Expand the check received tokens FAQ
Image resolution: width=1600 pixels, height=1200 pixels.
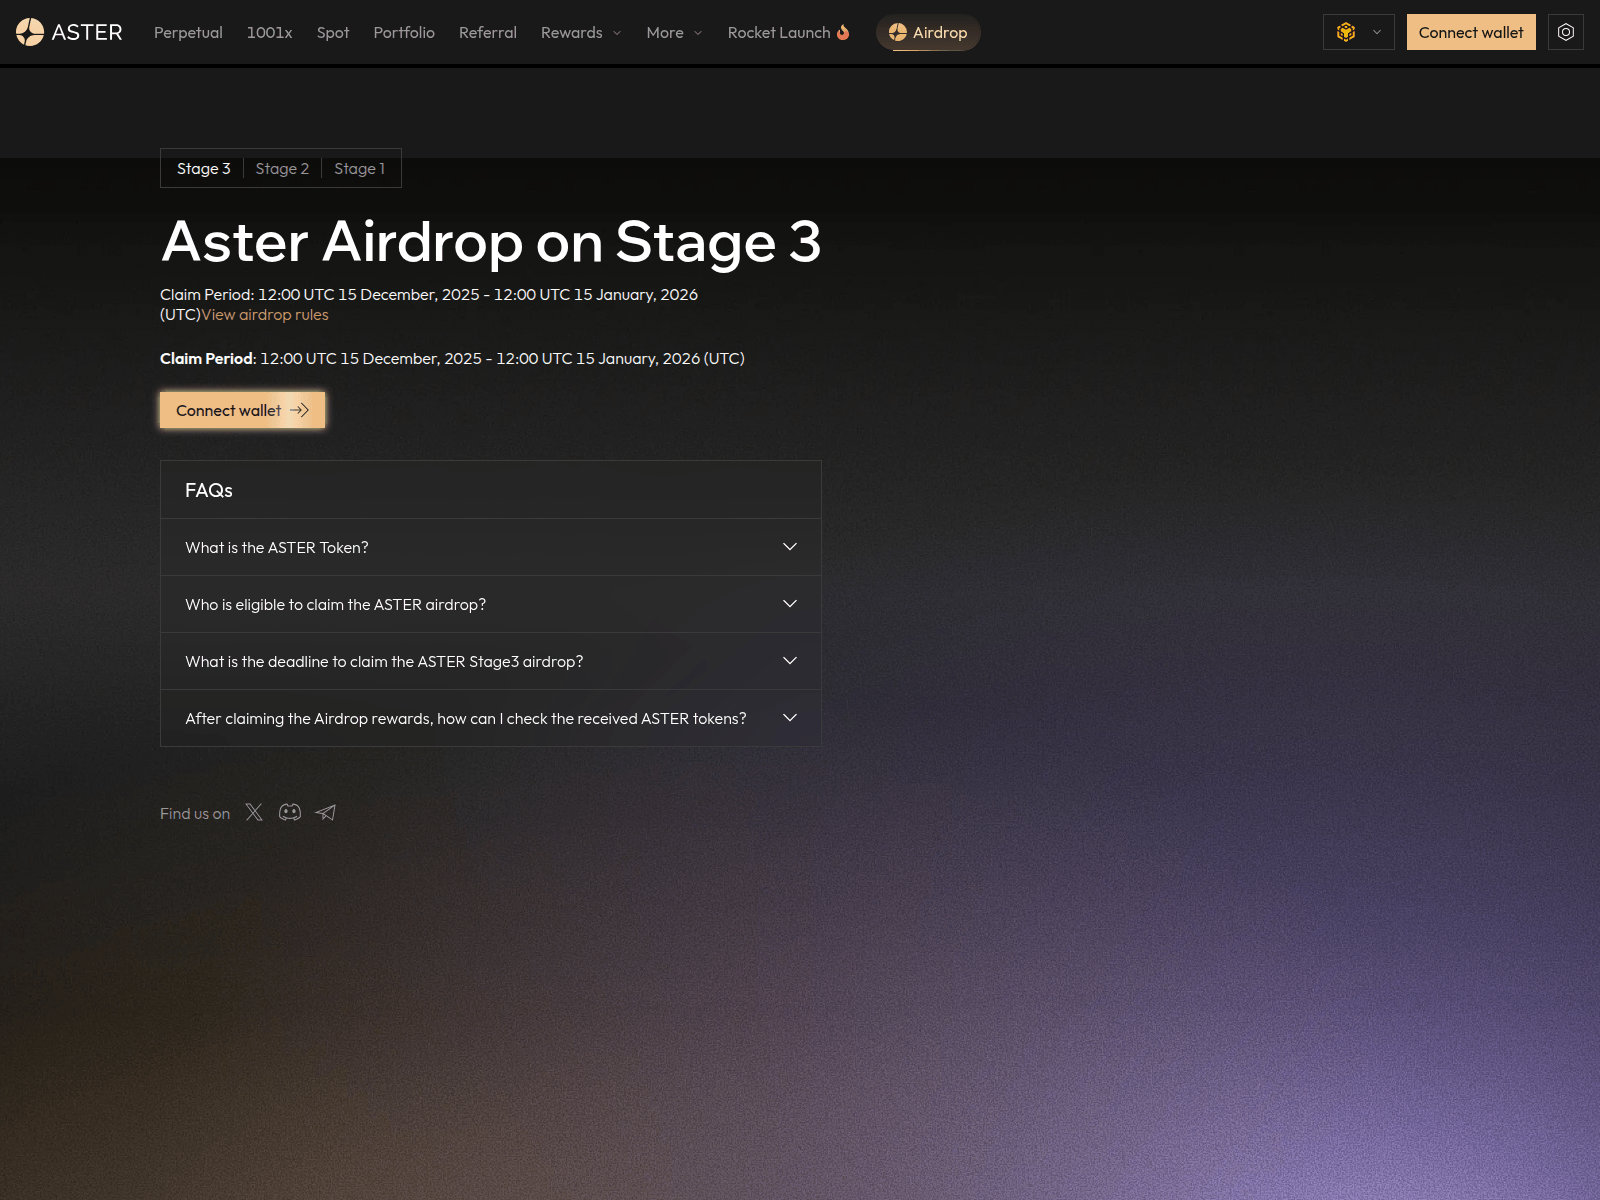tap(490, 718)
